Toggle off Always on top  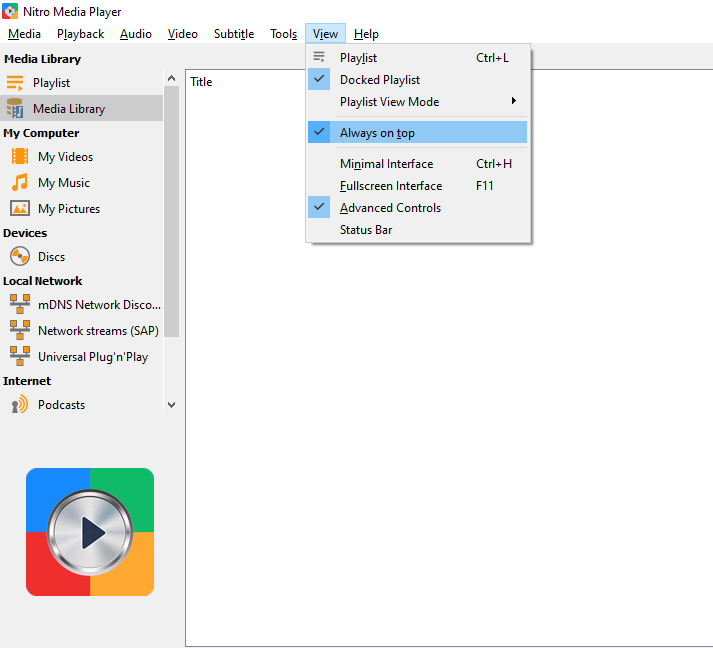417,132
